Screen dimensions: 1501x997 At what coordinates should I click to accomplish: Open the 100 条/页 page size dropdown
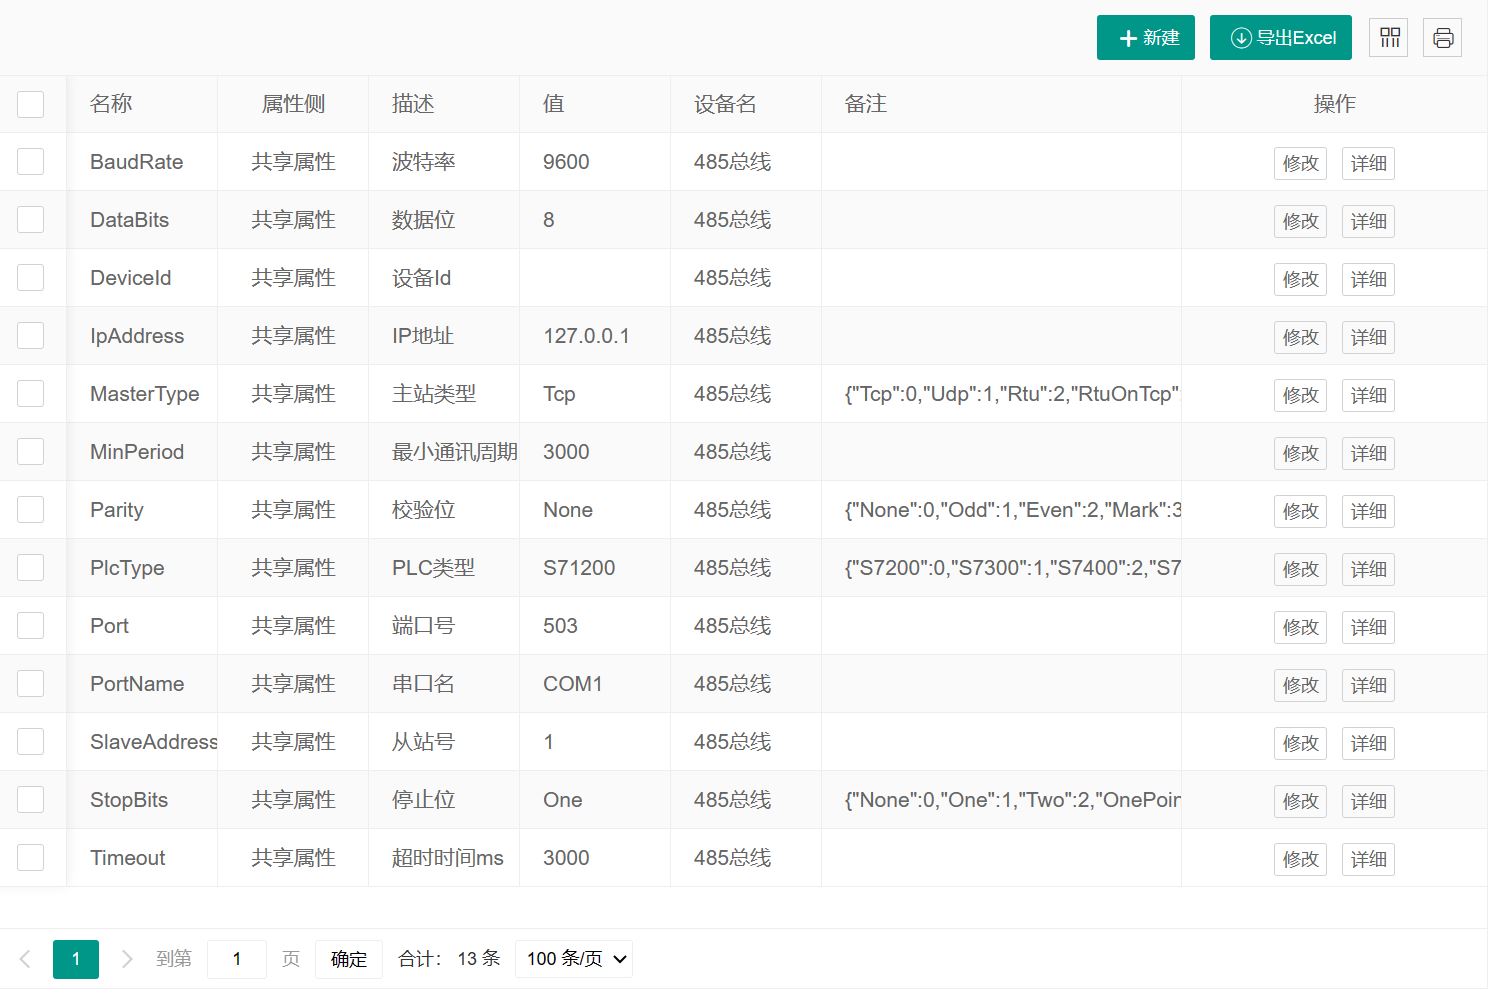pyautogui.click(x=574, y=959)
